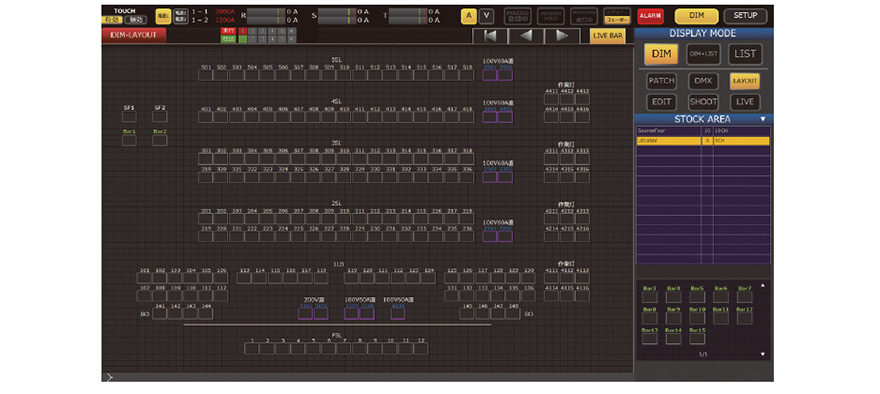Select channel box 141 beside BO label
The width and height of the screenshot is (880, 394).
point(160,313)
